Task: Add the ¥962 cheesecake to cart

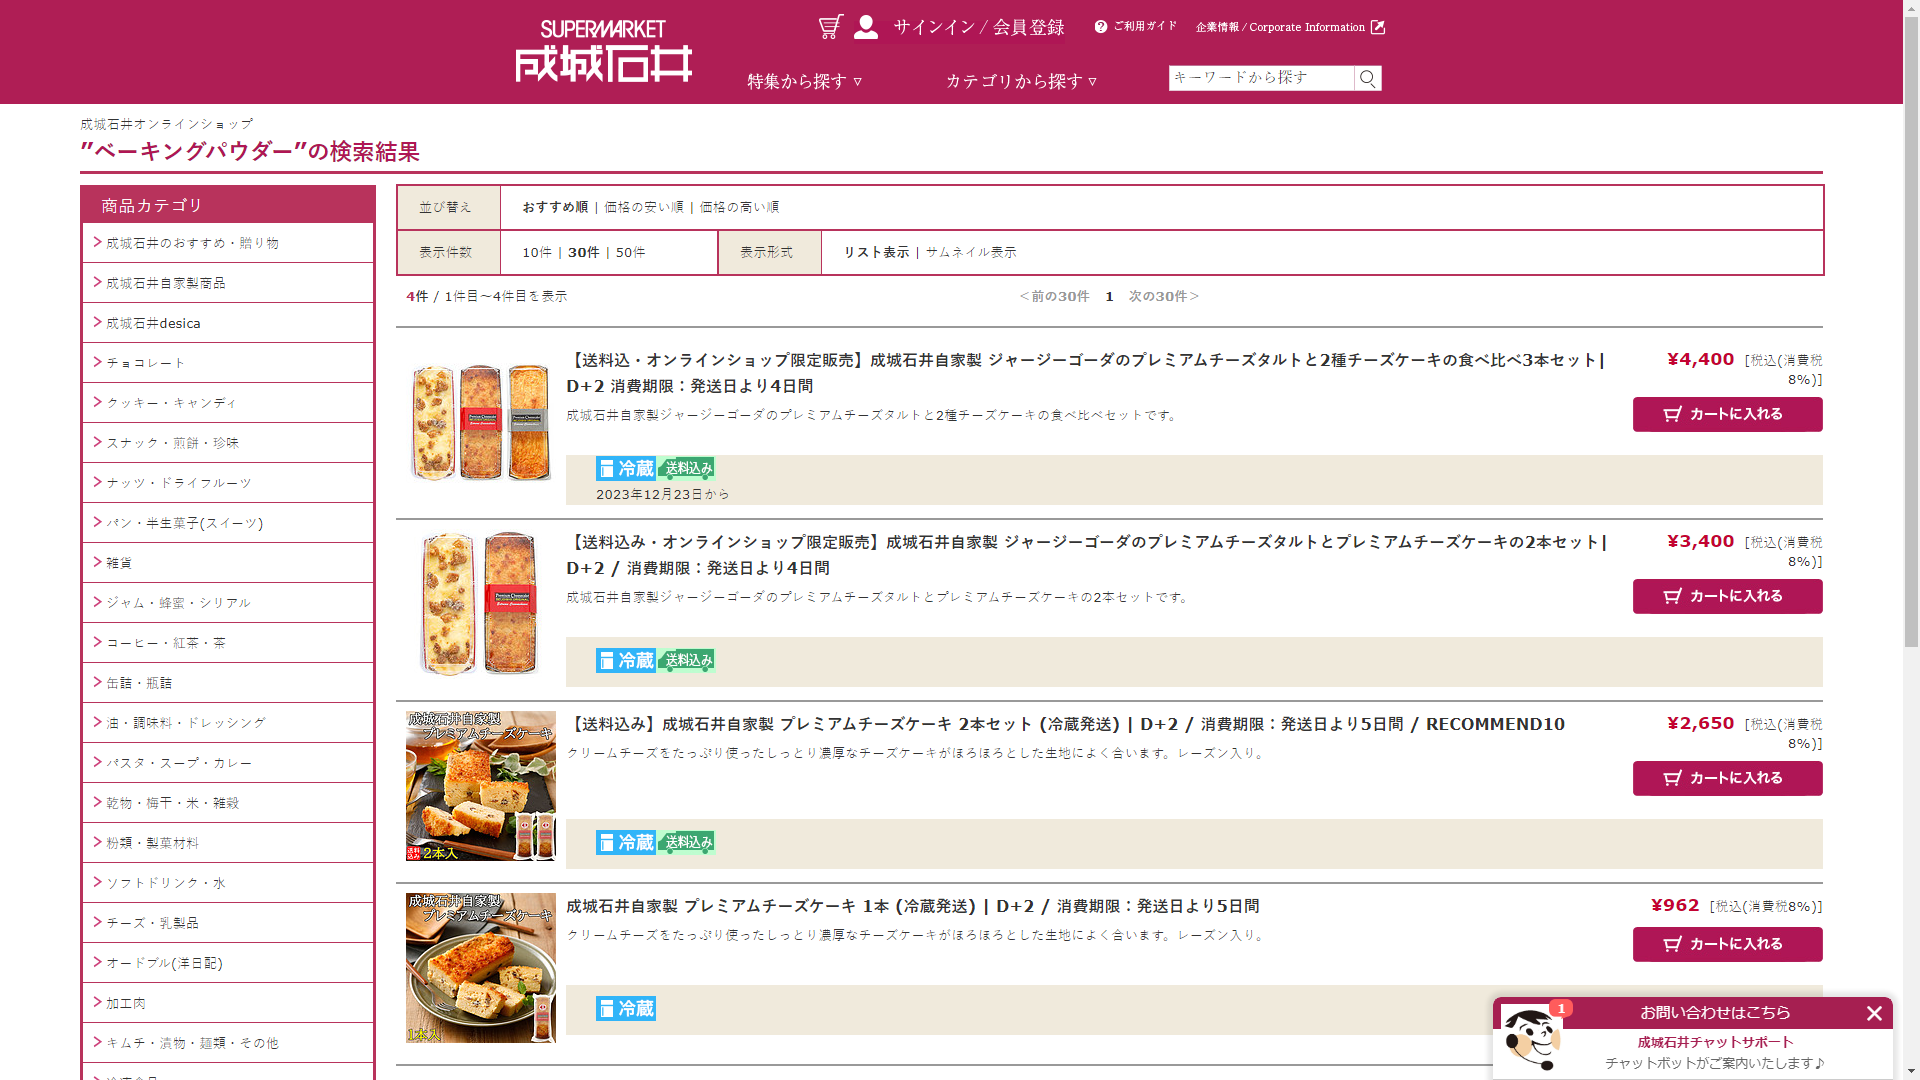Action: point(1727,944)
